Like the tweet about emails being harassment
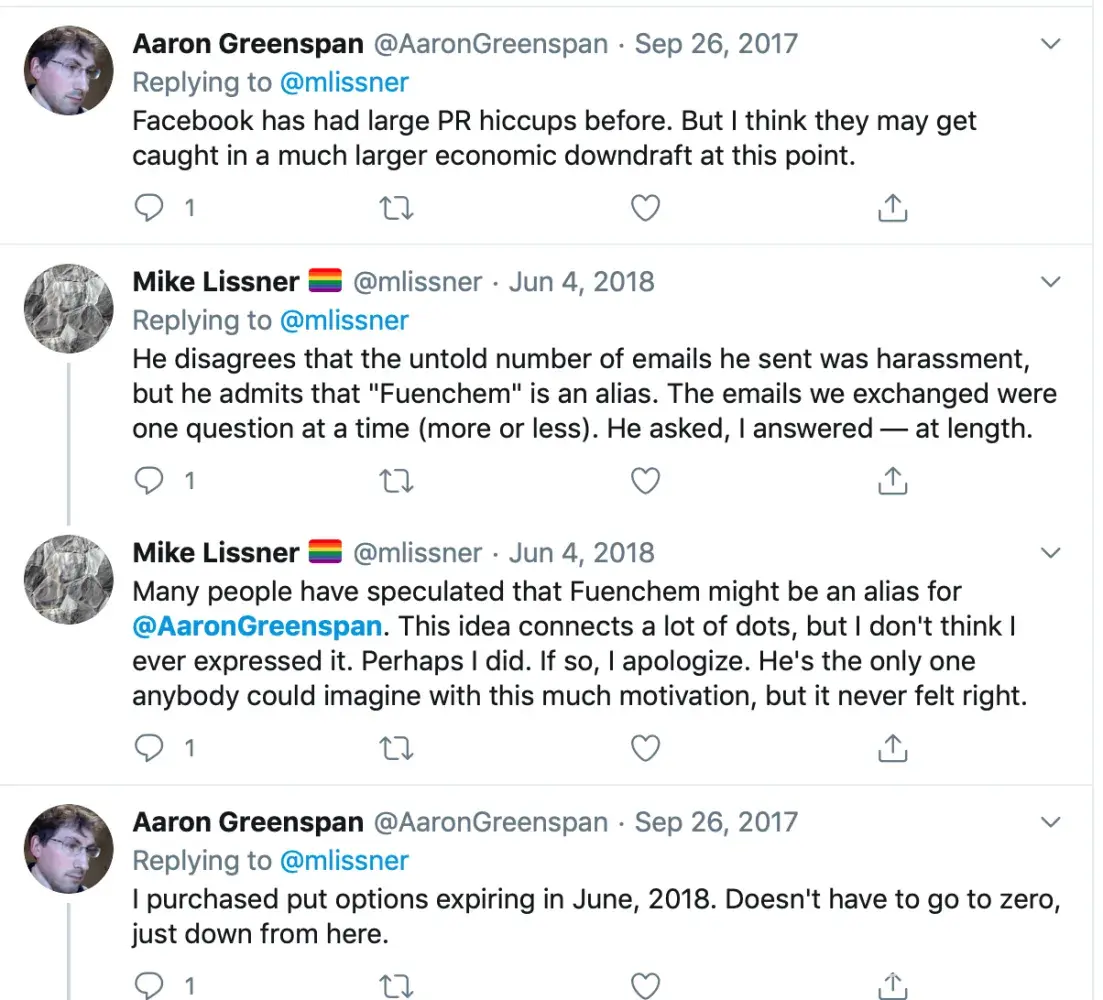 [646, 481]
